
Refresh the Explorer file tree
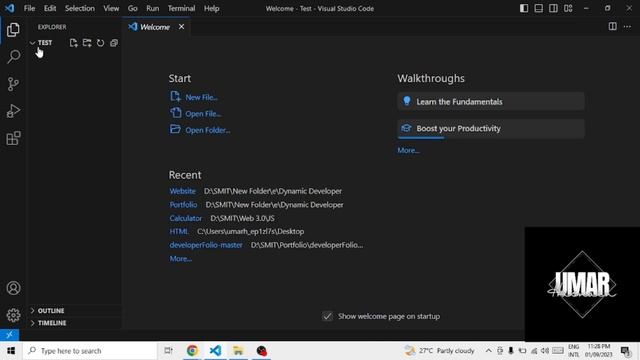(100, 43)
